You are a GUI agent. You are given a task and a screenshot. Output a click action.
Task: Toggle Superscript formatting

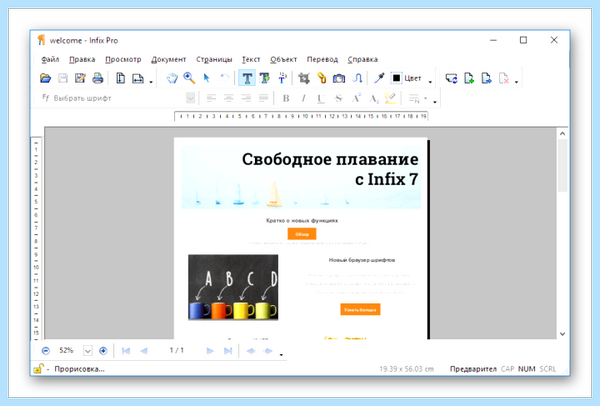coord(356,98)
